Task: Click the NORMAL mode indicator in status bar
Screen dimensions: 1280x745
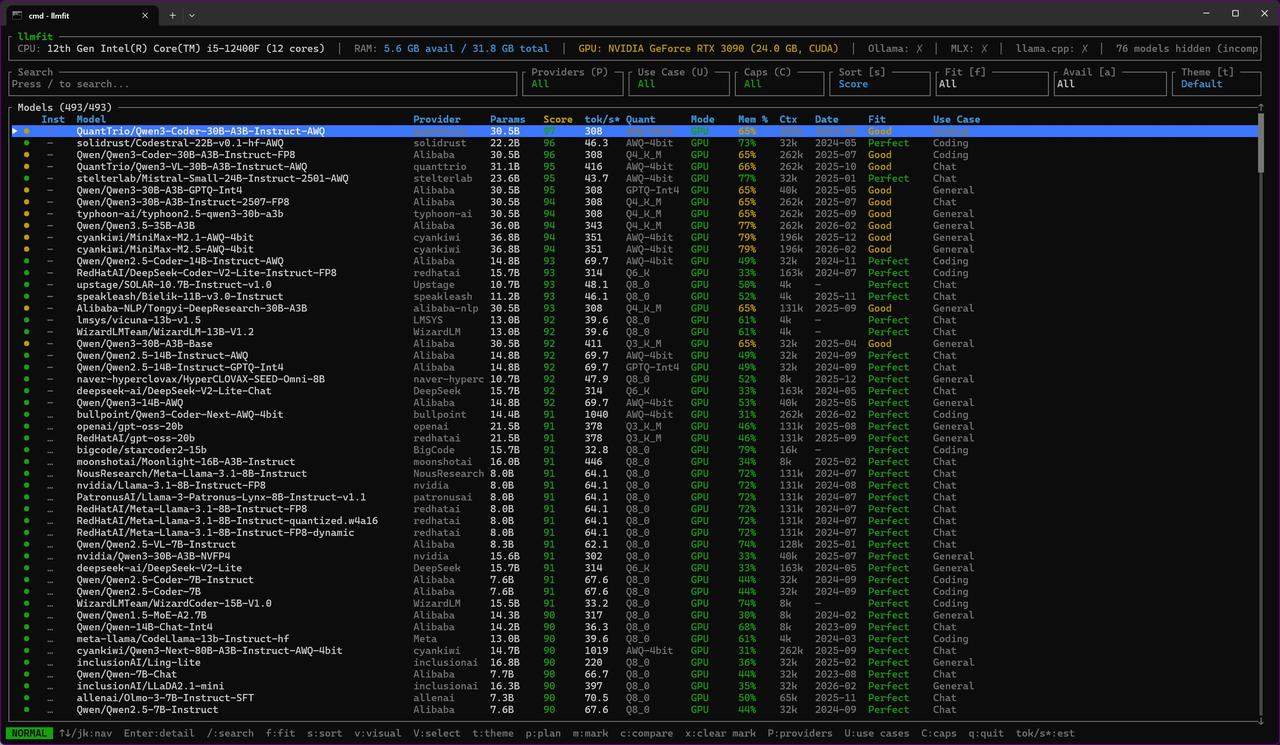Action: pyautogui.click(x=30, y=733)
